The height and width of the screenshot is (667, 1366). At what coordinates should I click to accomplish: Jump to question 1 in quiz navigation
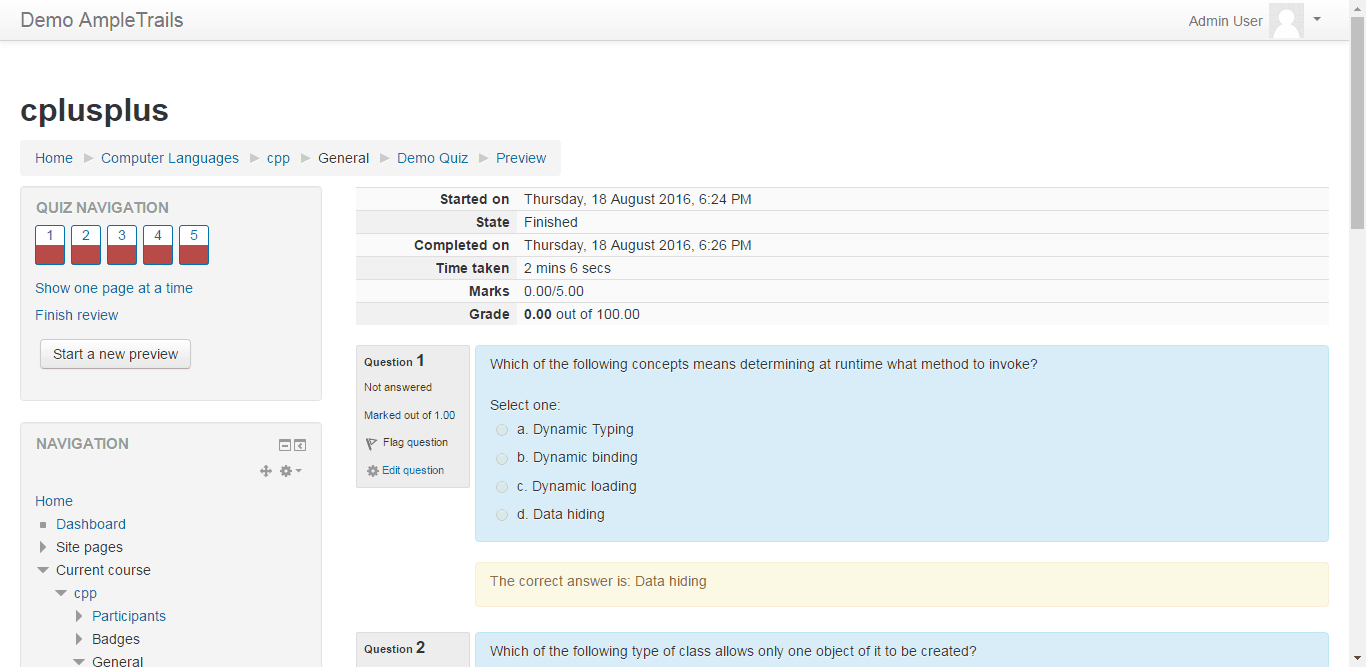point(50,245)
